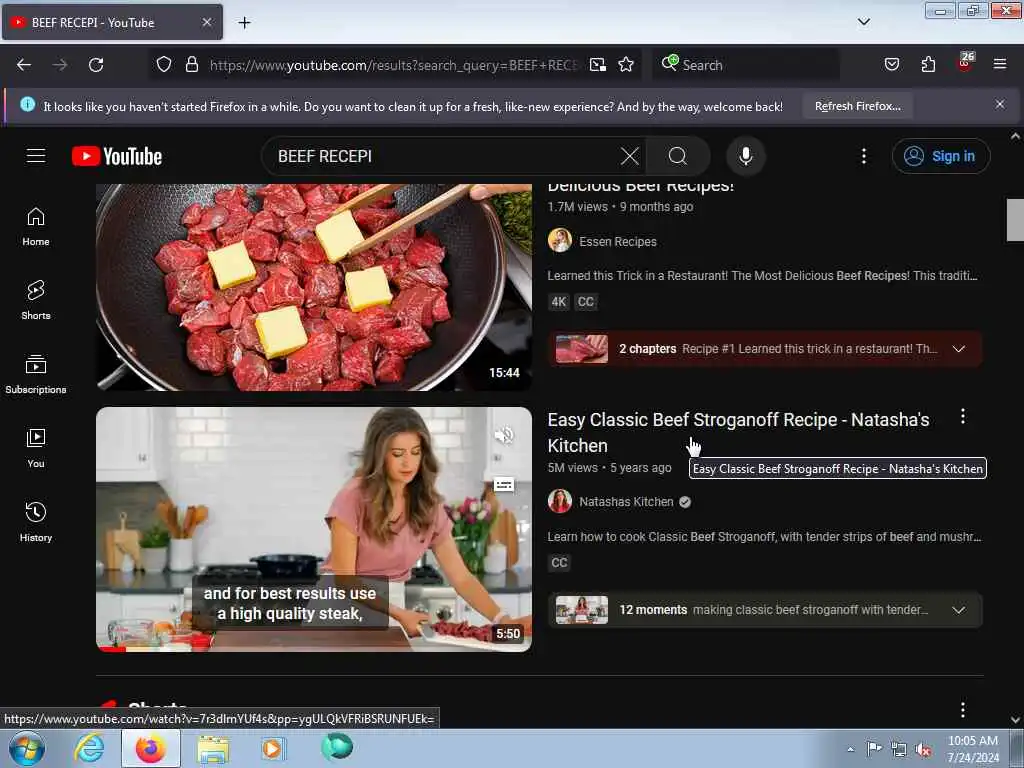Click the Action Center flag tray icon

pos(874,749)
